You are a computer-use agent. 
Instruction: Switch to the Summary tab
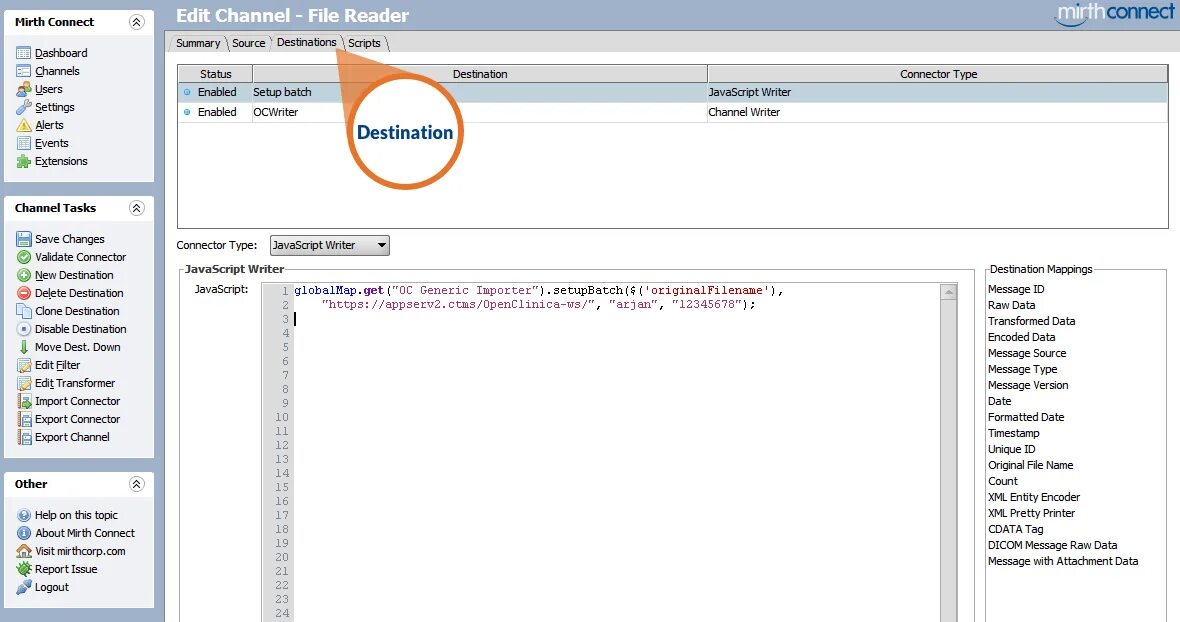coord(198,43)
